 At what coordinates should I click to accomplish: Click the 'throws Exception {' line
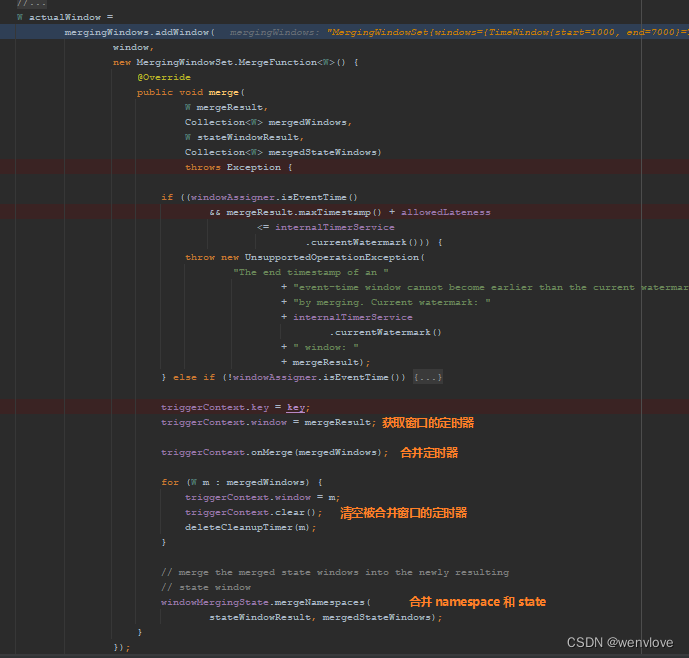[239, 167]
